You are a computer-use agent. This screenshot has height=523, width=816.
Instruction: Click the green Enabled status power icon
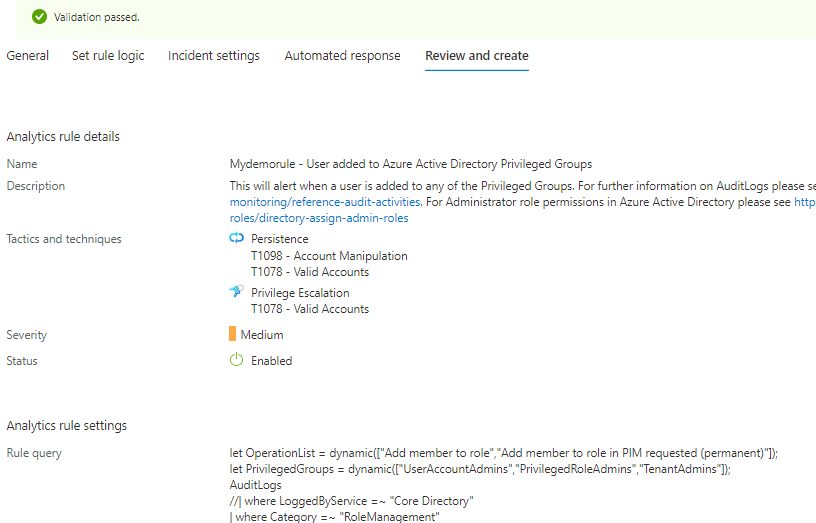236,360
